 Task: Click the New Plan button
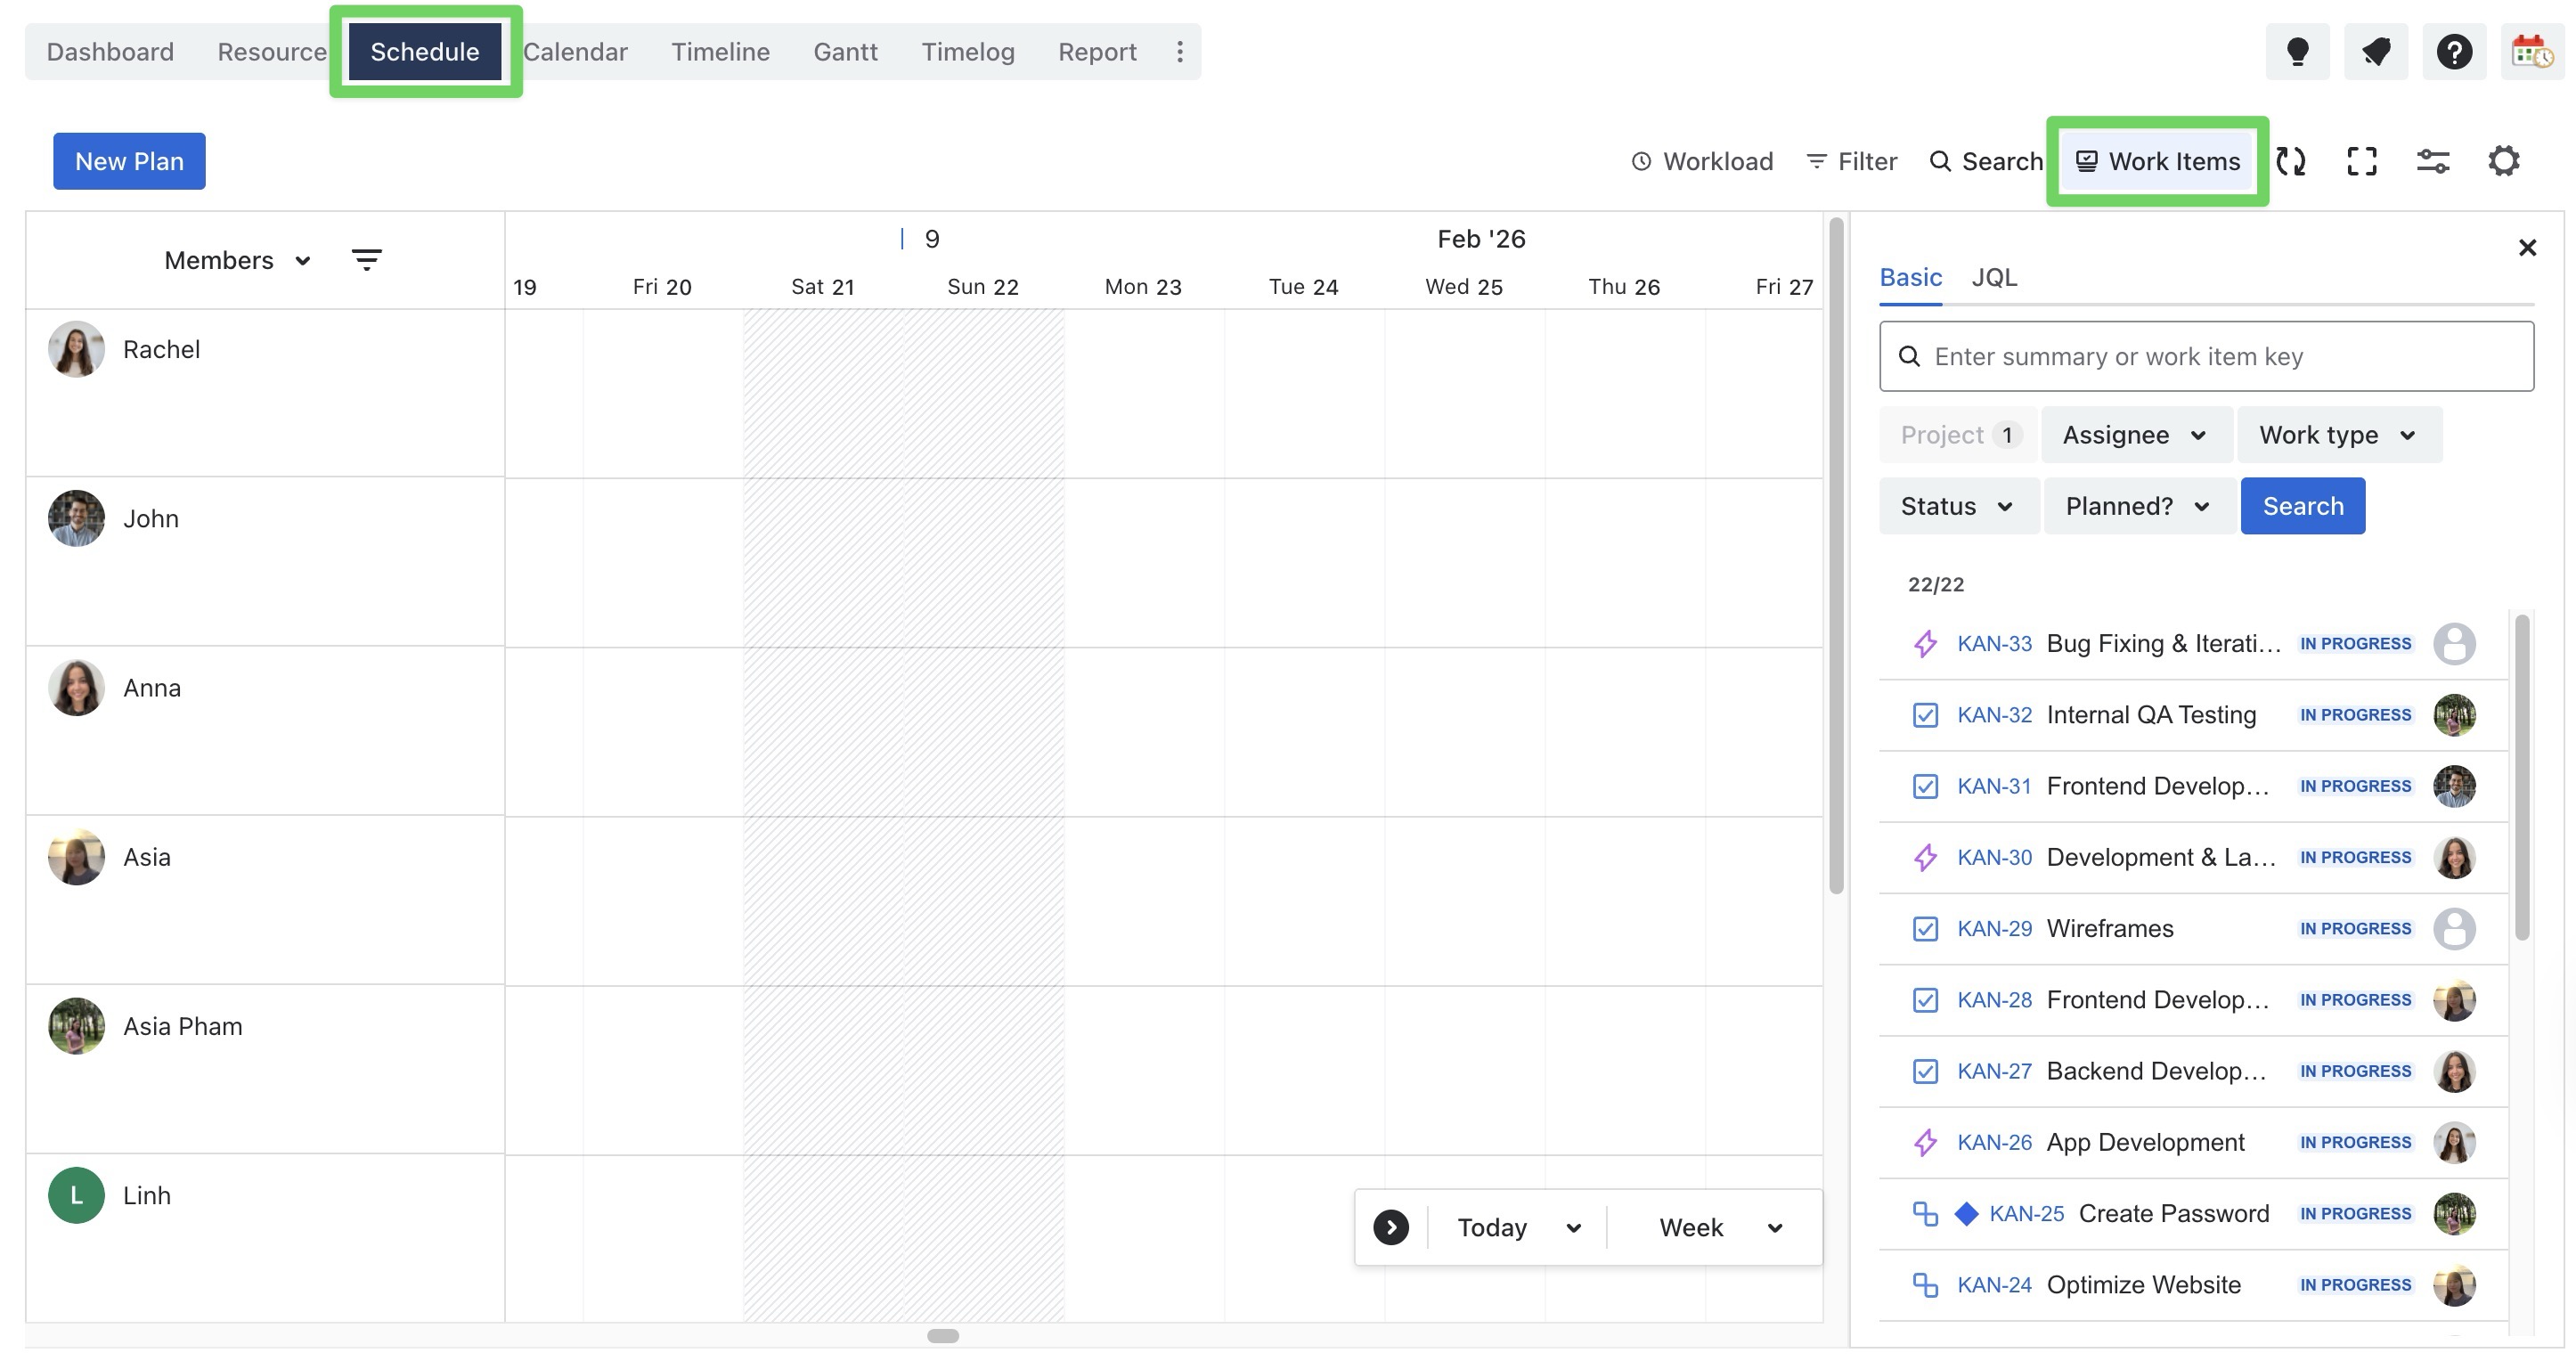[129, 161]
